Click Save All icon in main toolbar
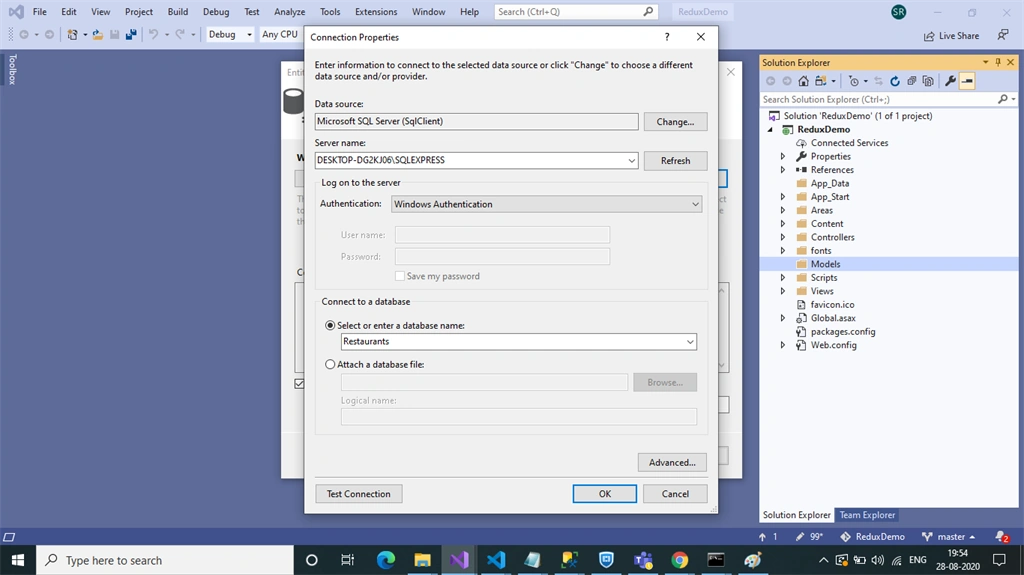The image size is (1024, 575). [131, 35]
